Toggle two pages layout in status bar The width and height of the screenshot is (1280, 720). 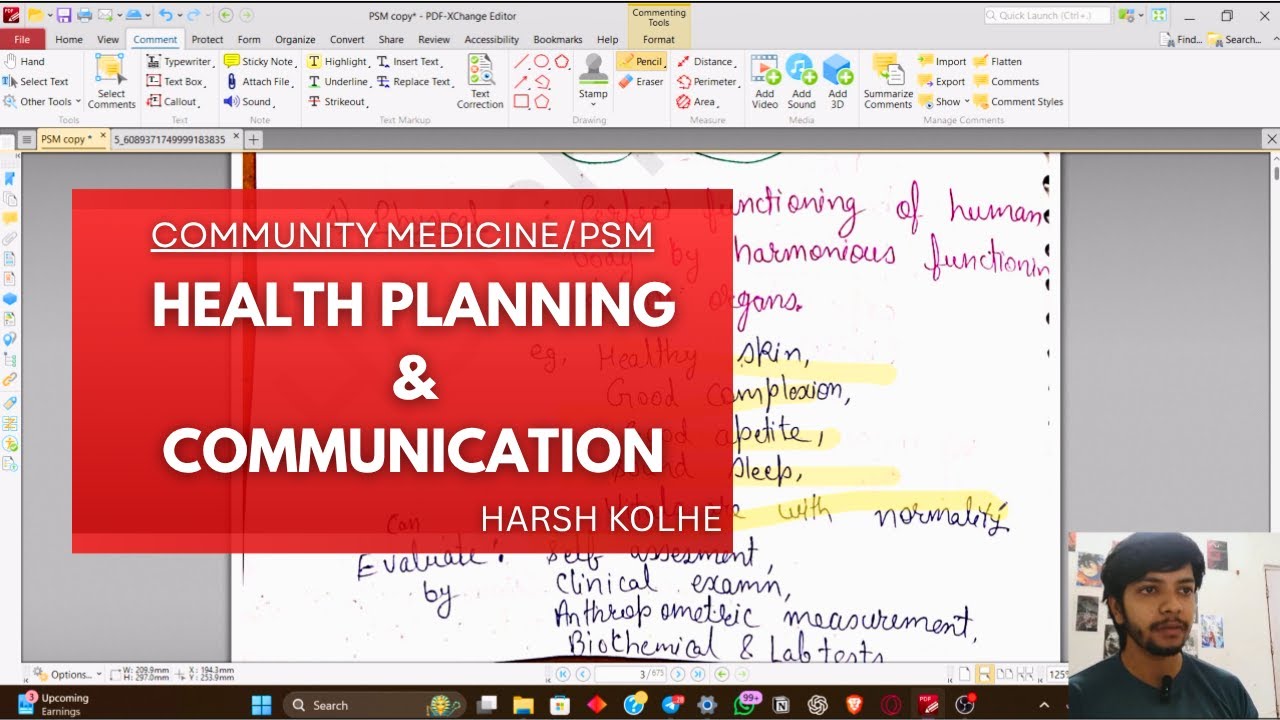pos(1004,674)
